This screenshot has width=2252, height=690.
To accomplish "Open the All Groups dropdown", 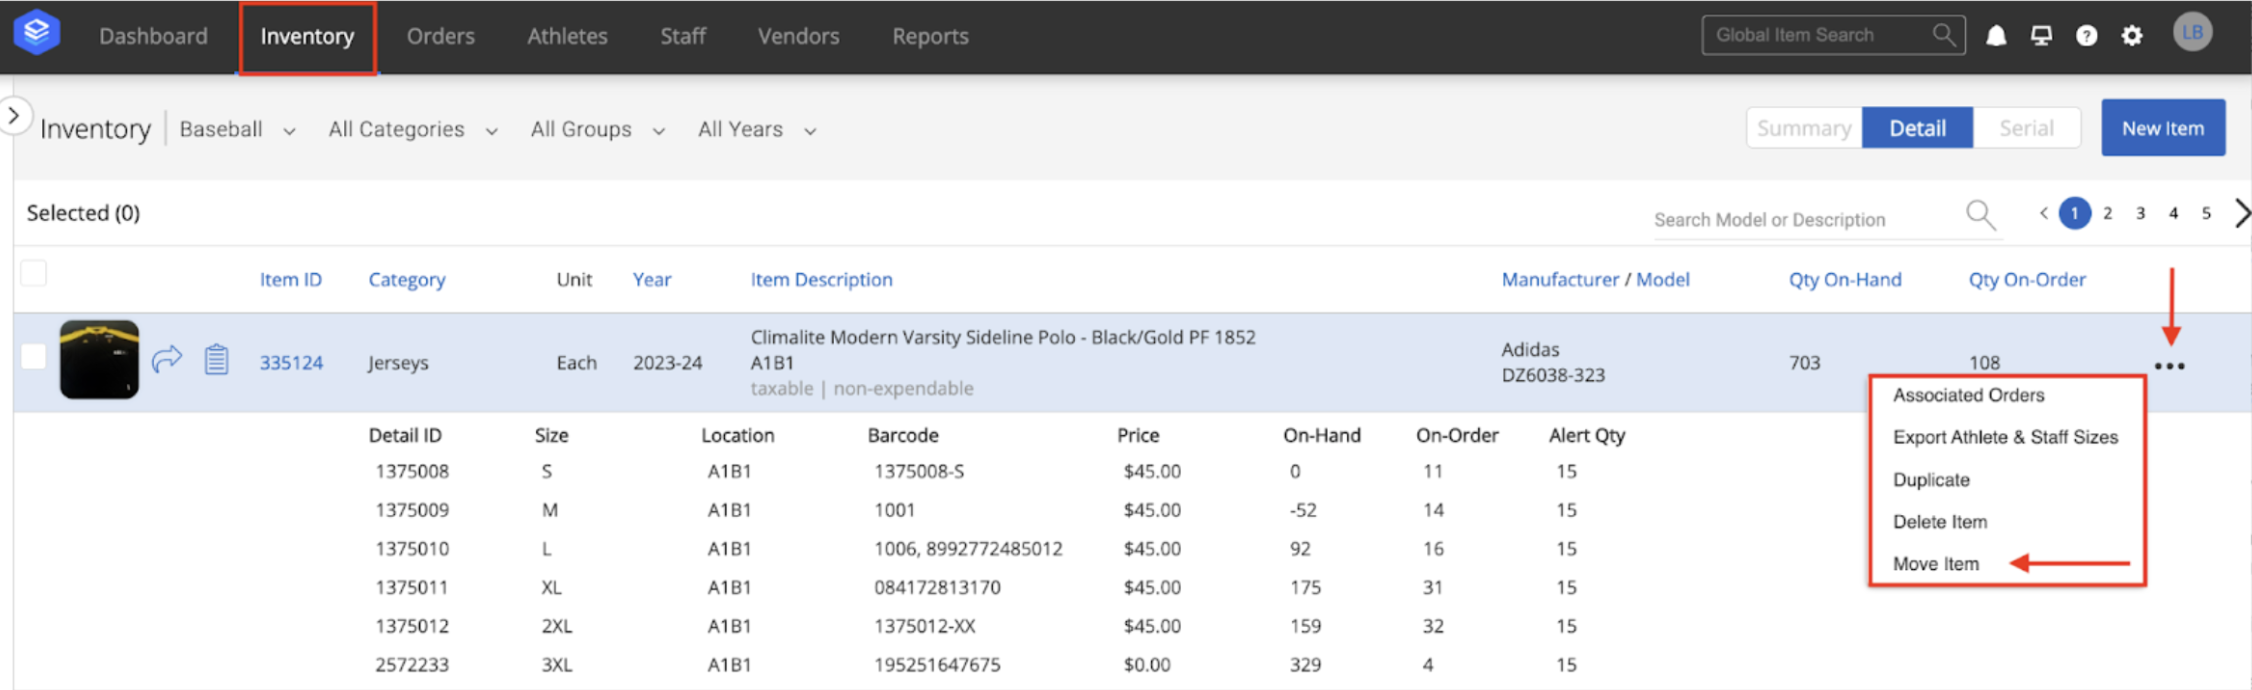I will (x=597, y=129).
